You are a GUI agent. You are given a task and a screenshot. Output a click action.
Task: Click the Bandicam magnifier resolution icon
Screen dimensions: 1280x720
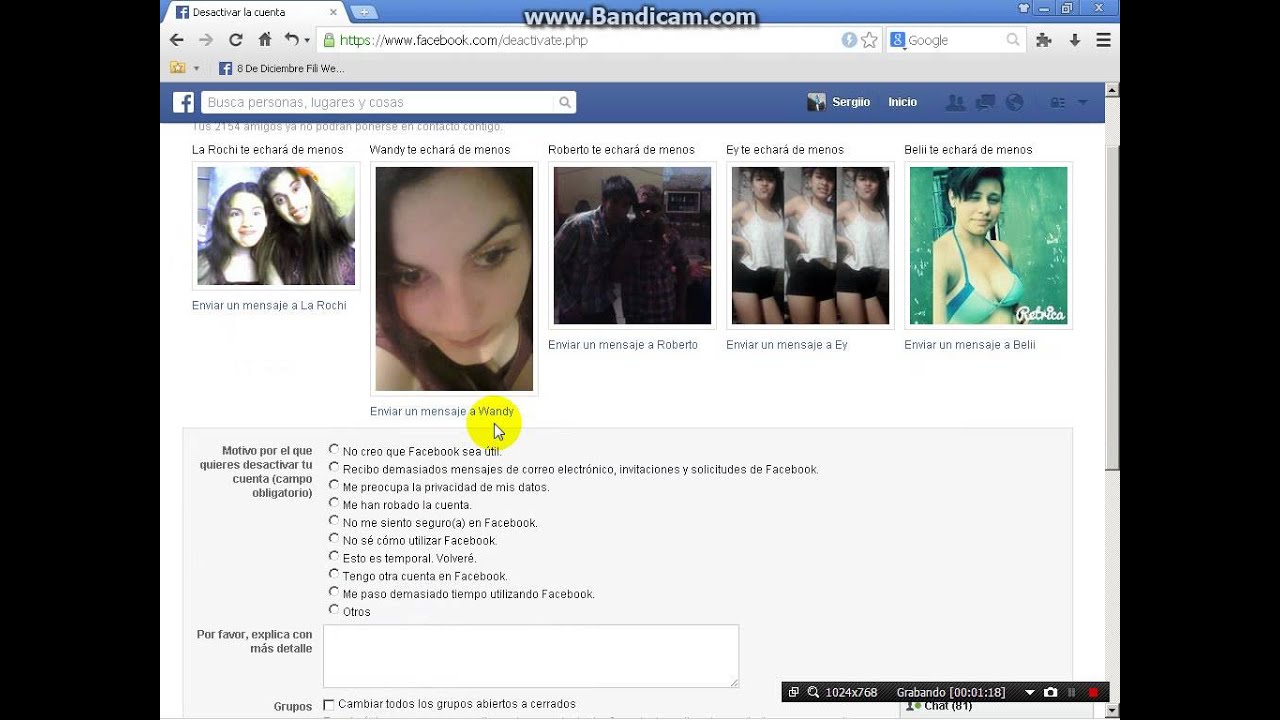[x=813, y=692]
